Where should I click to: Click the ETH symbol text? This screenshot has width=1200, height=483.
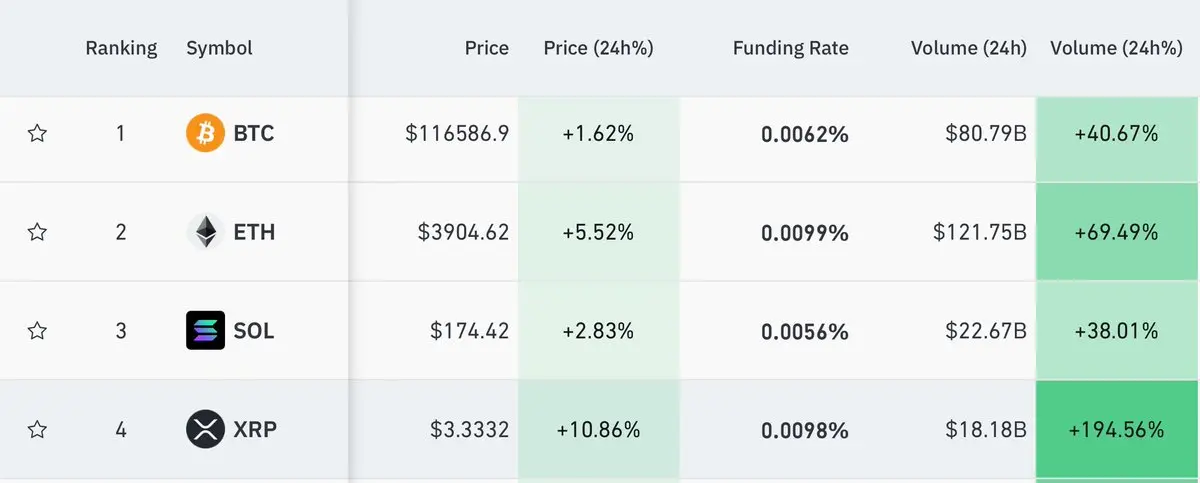coord(254,232)
